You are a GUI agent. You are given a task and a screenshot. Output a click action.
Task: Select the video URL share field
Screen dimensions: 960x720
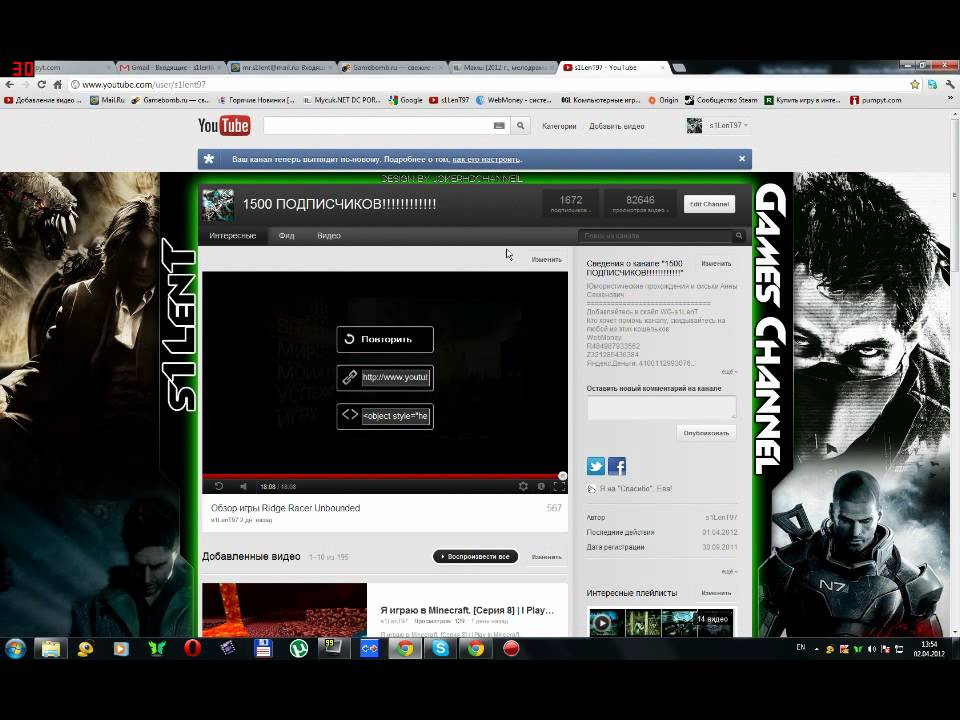pyautogui.click(x=395, y=377)
